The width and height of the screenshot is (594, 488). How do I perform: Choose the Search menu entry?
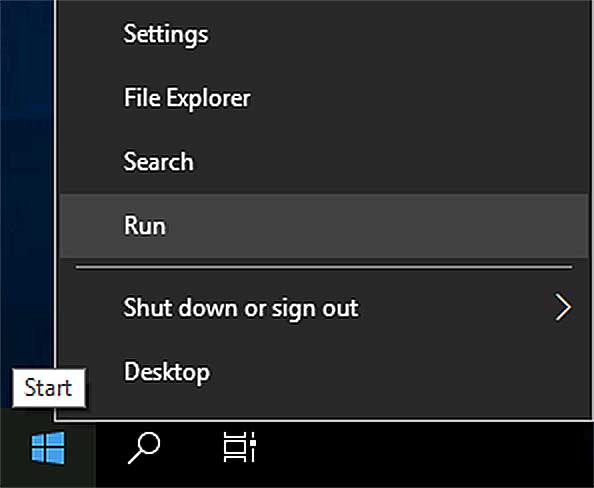pos(324,162)
